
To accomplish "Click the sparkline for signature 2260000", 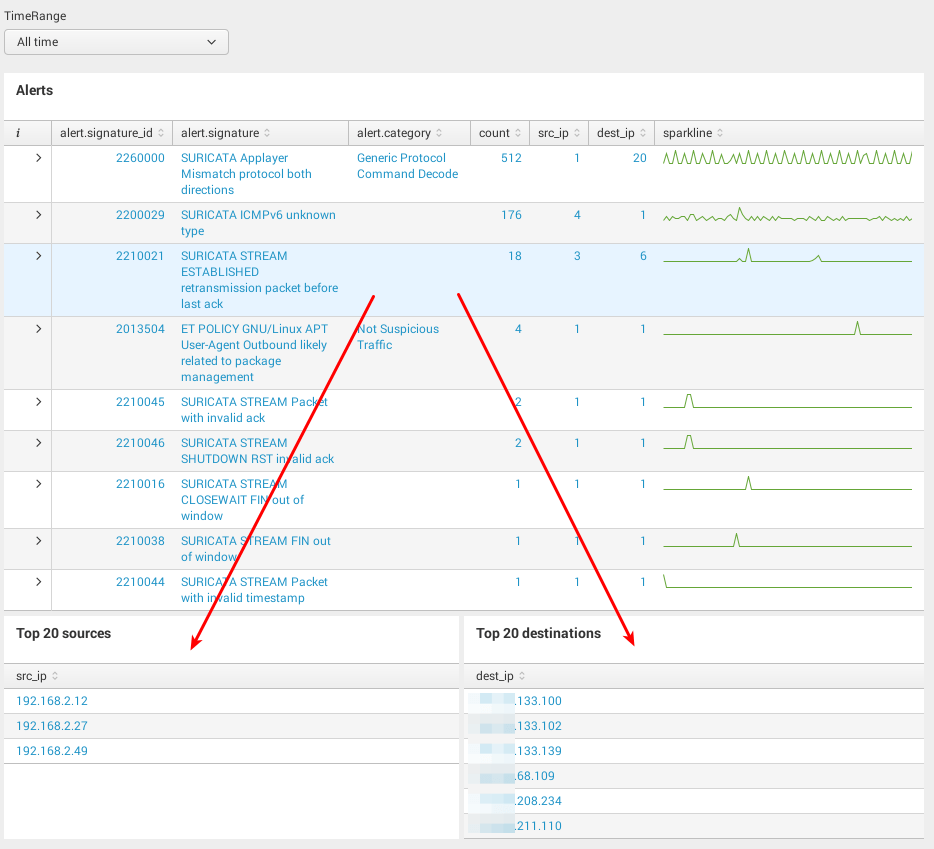I will (x=787, y=158).
